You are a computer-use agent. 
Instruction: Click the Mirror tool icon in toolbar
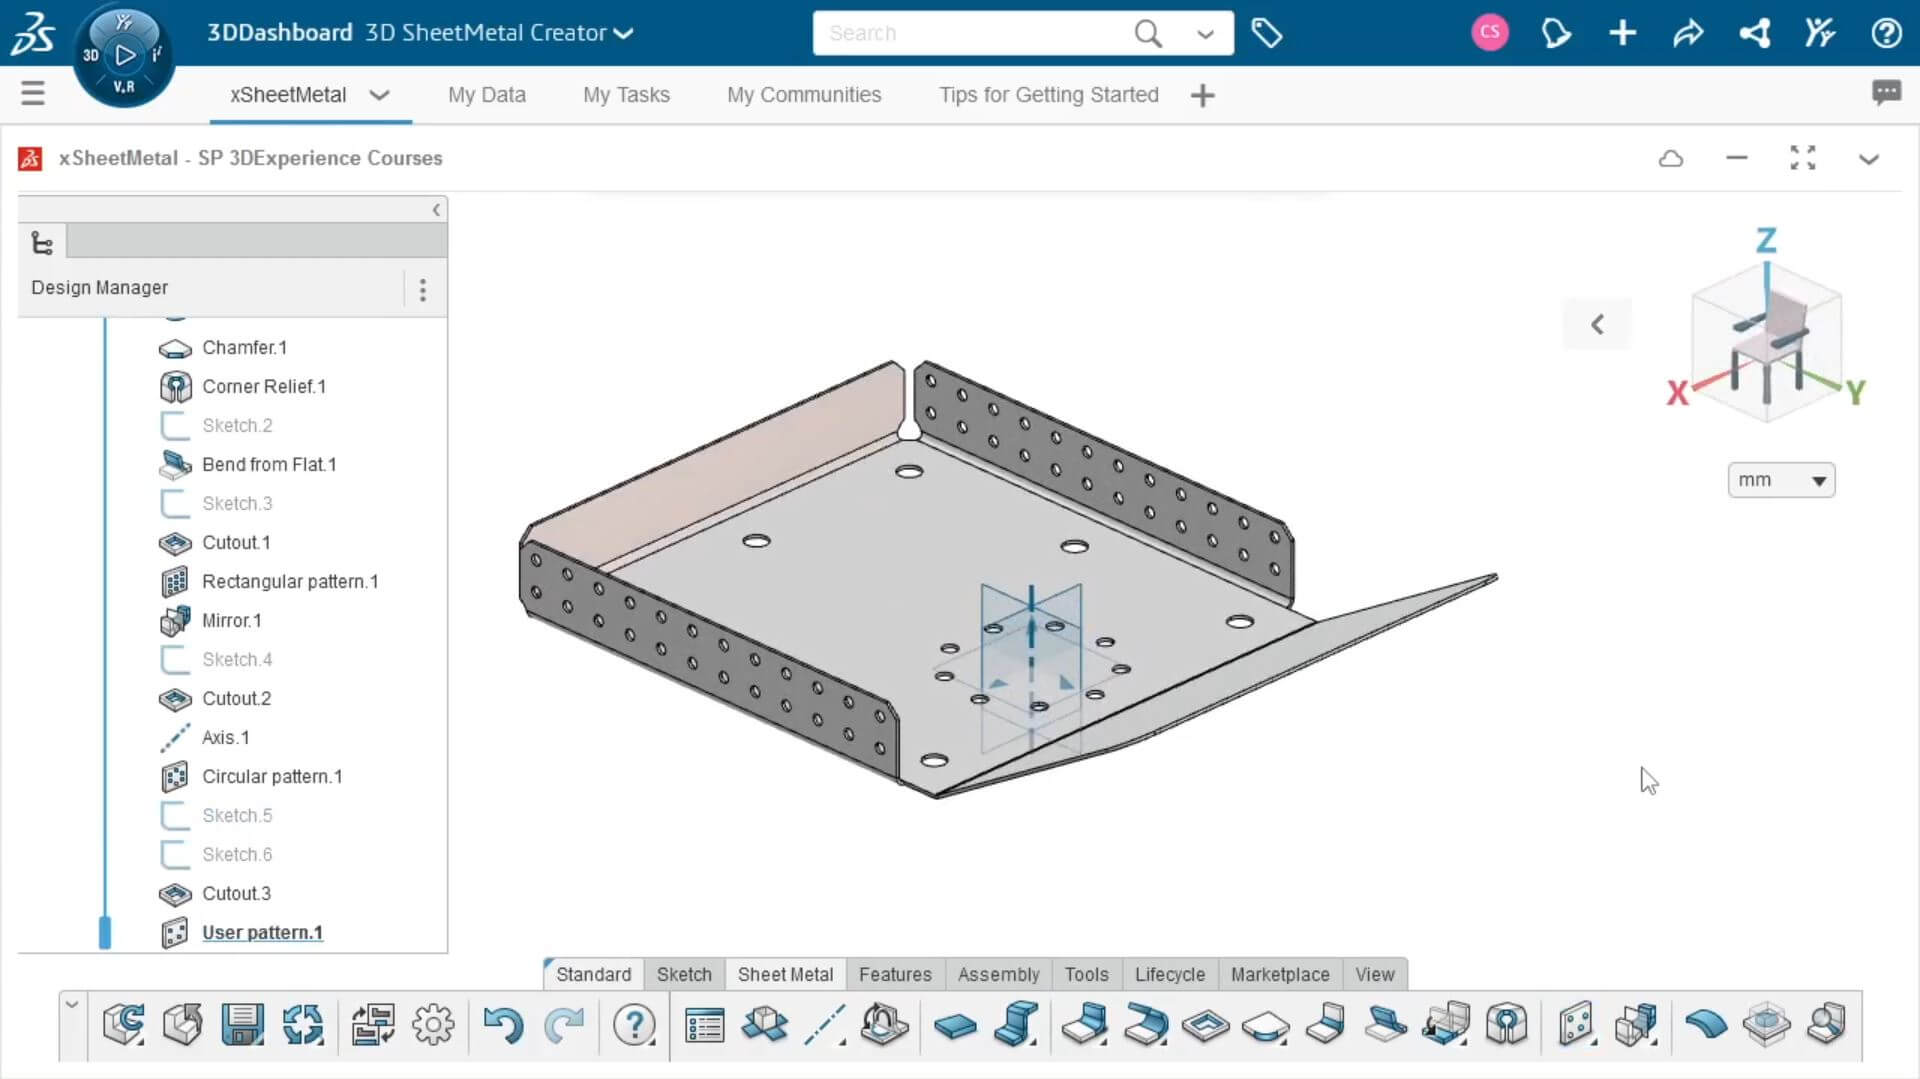1636,1025
